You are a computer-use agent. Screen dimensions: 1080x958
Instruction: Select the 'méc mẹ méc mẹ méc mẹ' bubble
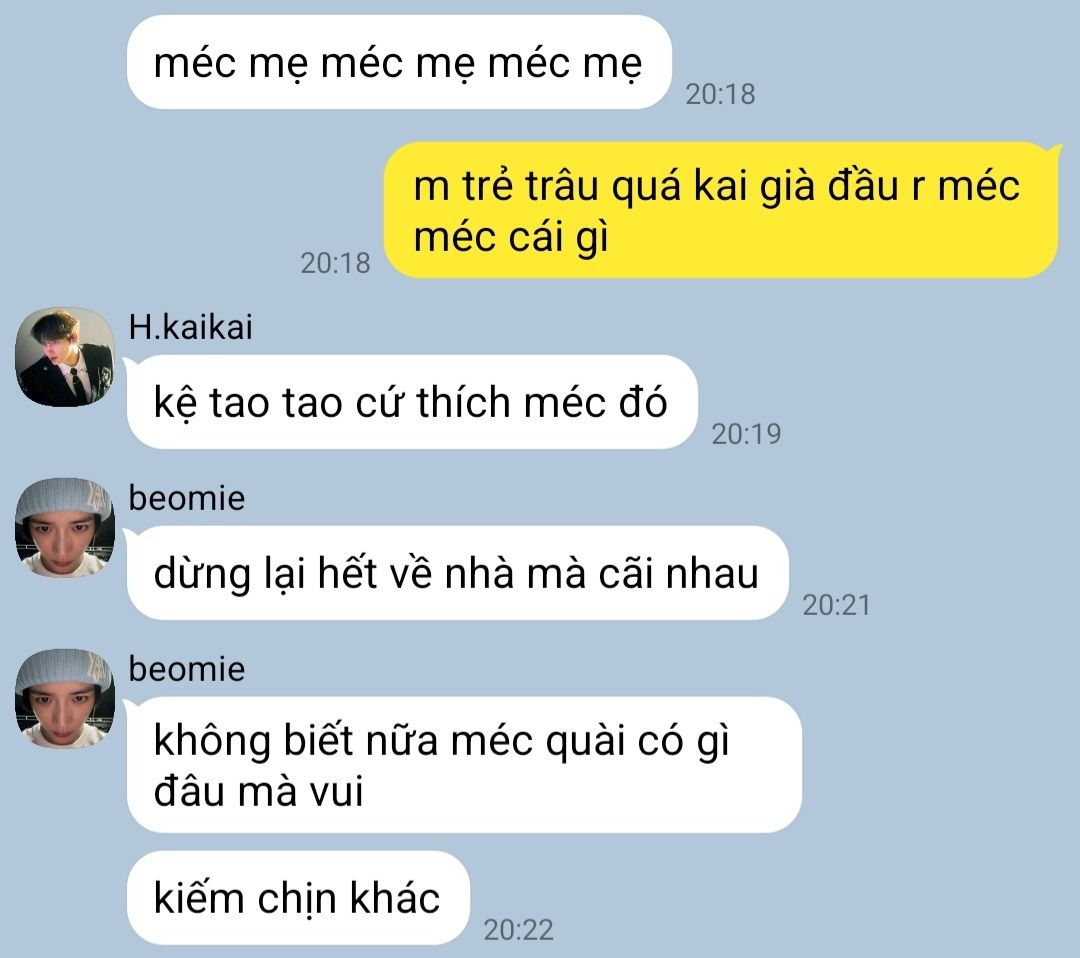point(399,62)
